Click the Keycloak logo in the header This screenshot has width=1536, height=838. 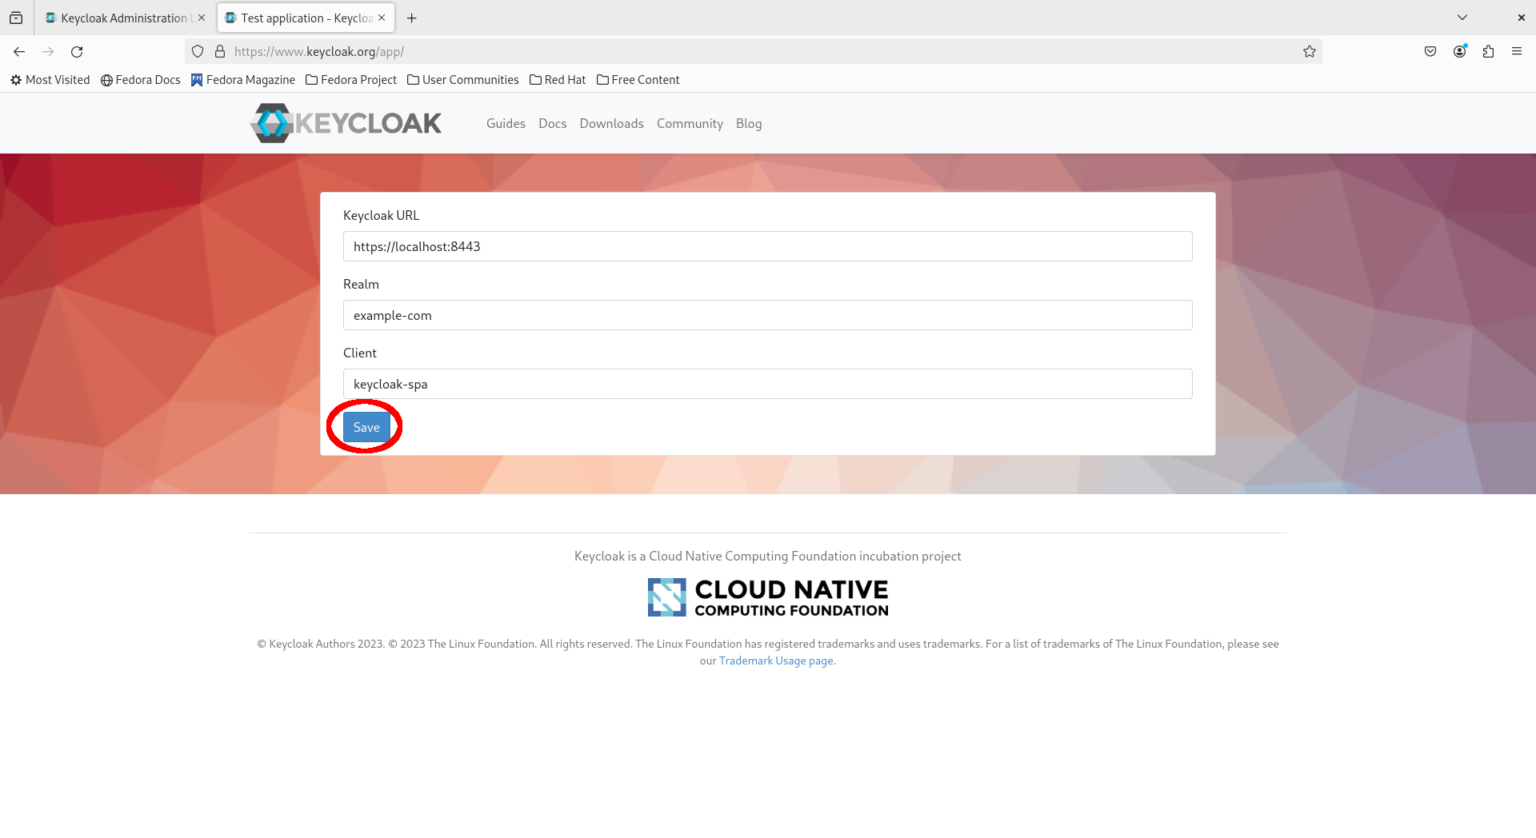click(345, 123)
